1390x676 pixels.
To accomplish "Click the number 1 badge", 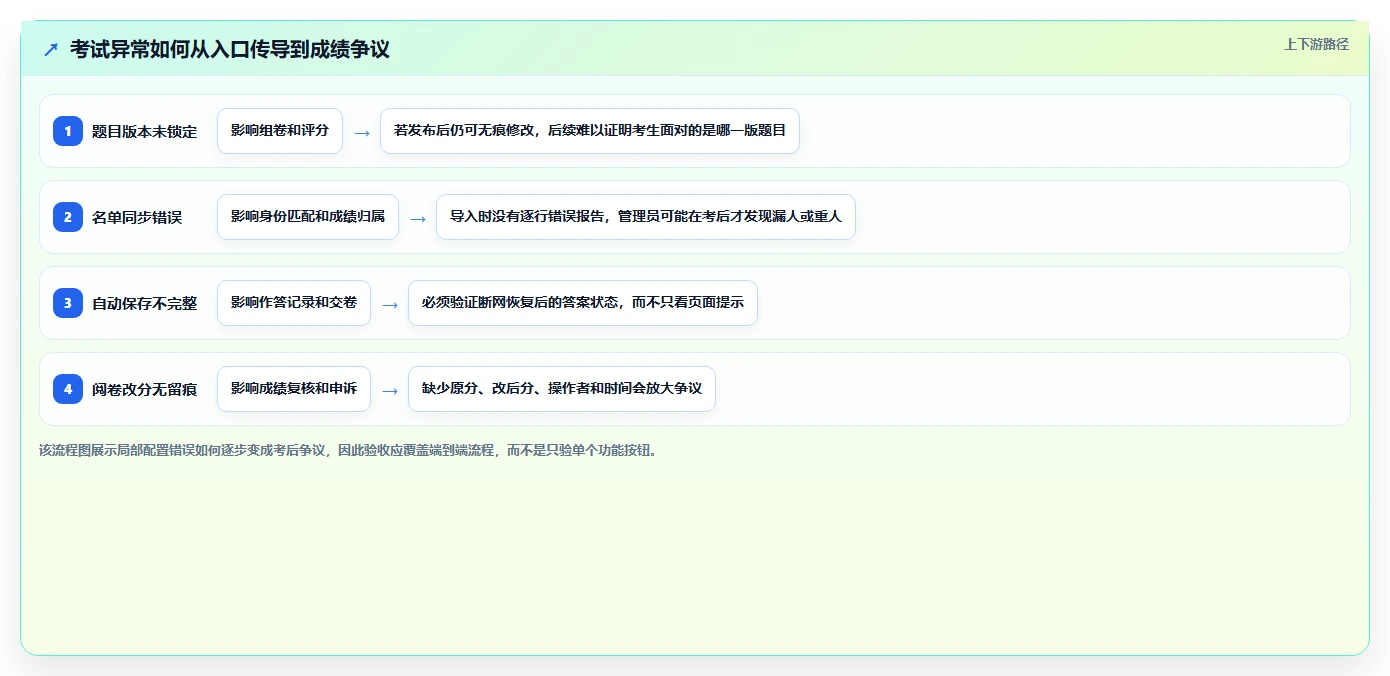I will [x=68, y=131].
